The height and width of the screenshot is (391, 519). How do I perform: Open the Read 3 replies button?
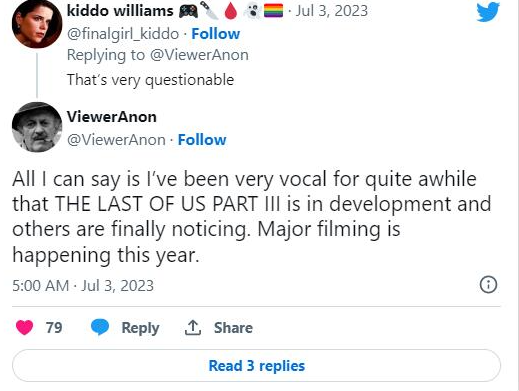tap(256, 366)
